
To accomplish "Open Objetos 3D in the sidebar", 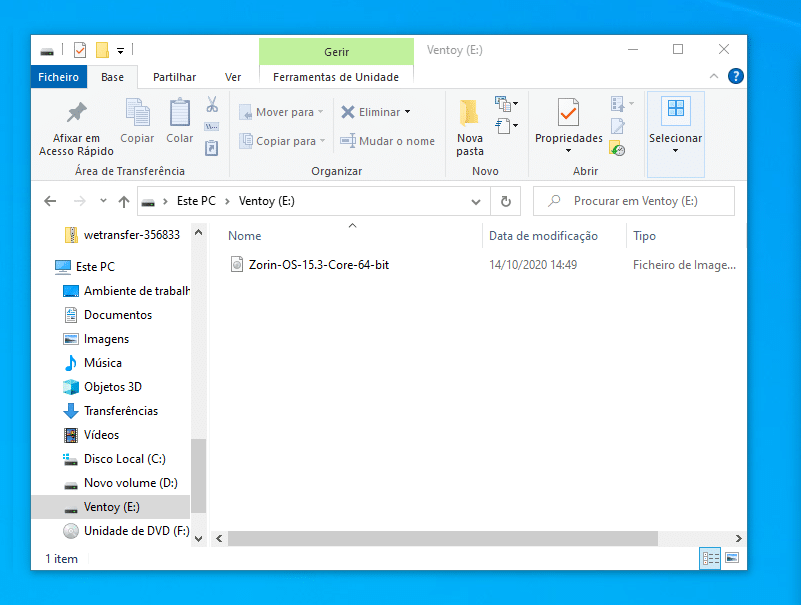I will [102, 387].
